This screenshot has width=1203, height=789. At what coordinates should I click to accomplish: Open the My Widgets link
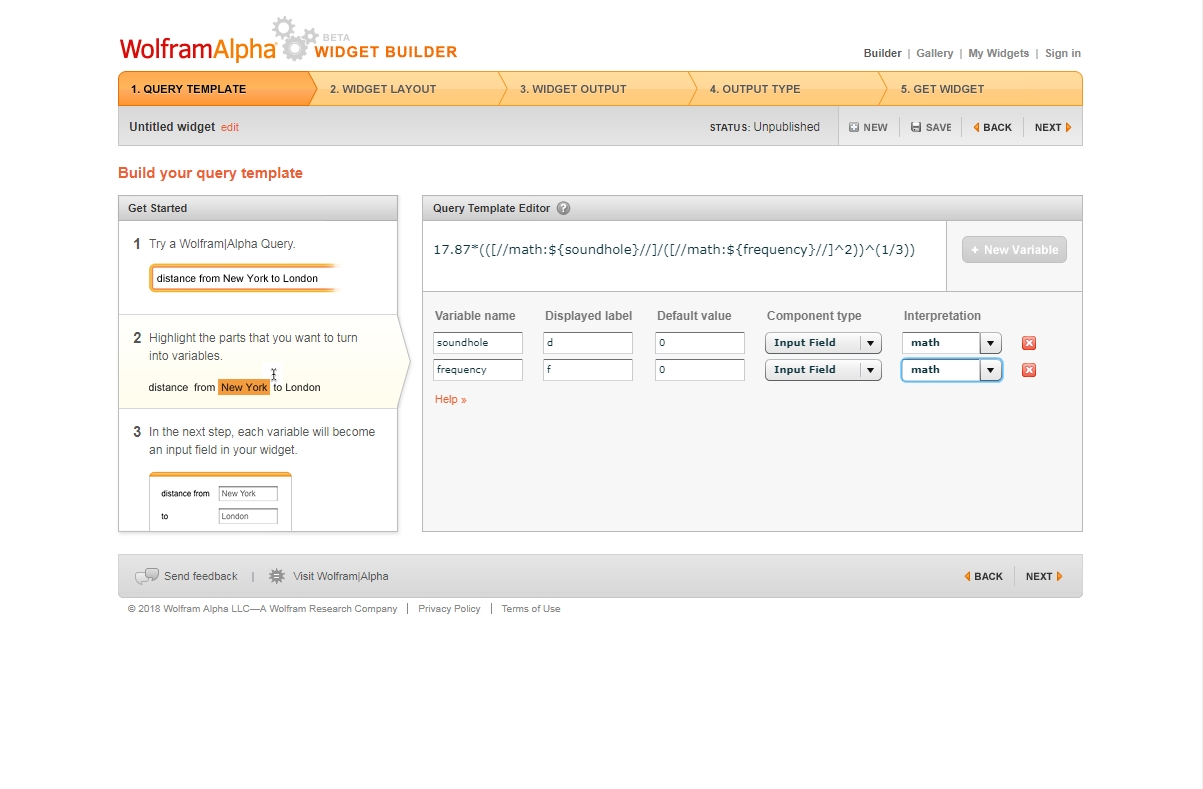point(998,53)
